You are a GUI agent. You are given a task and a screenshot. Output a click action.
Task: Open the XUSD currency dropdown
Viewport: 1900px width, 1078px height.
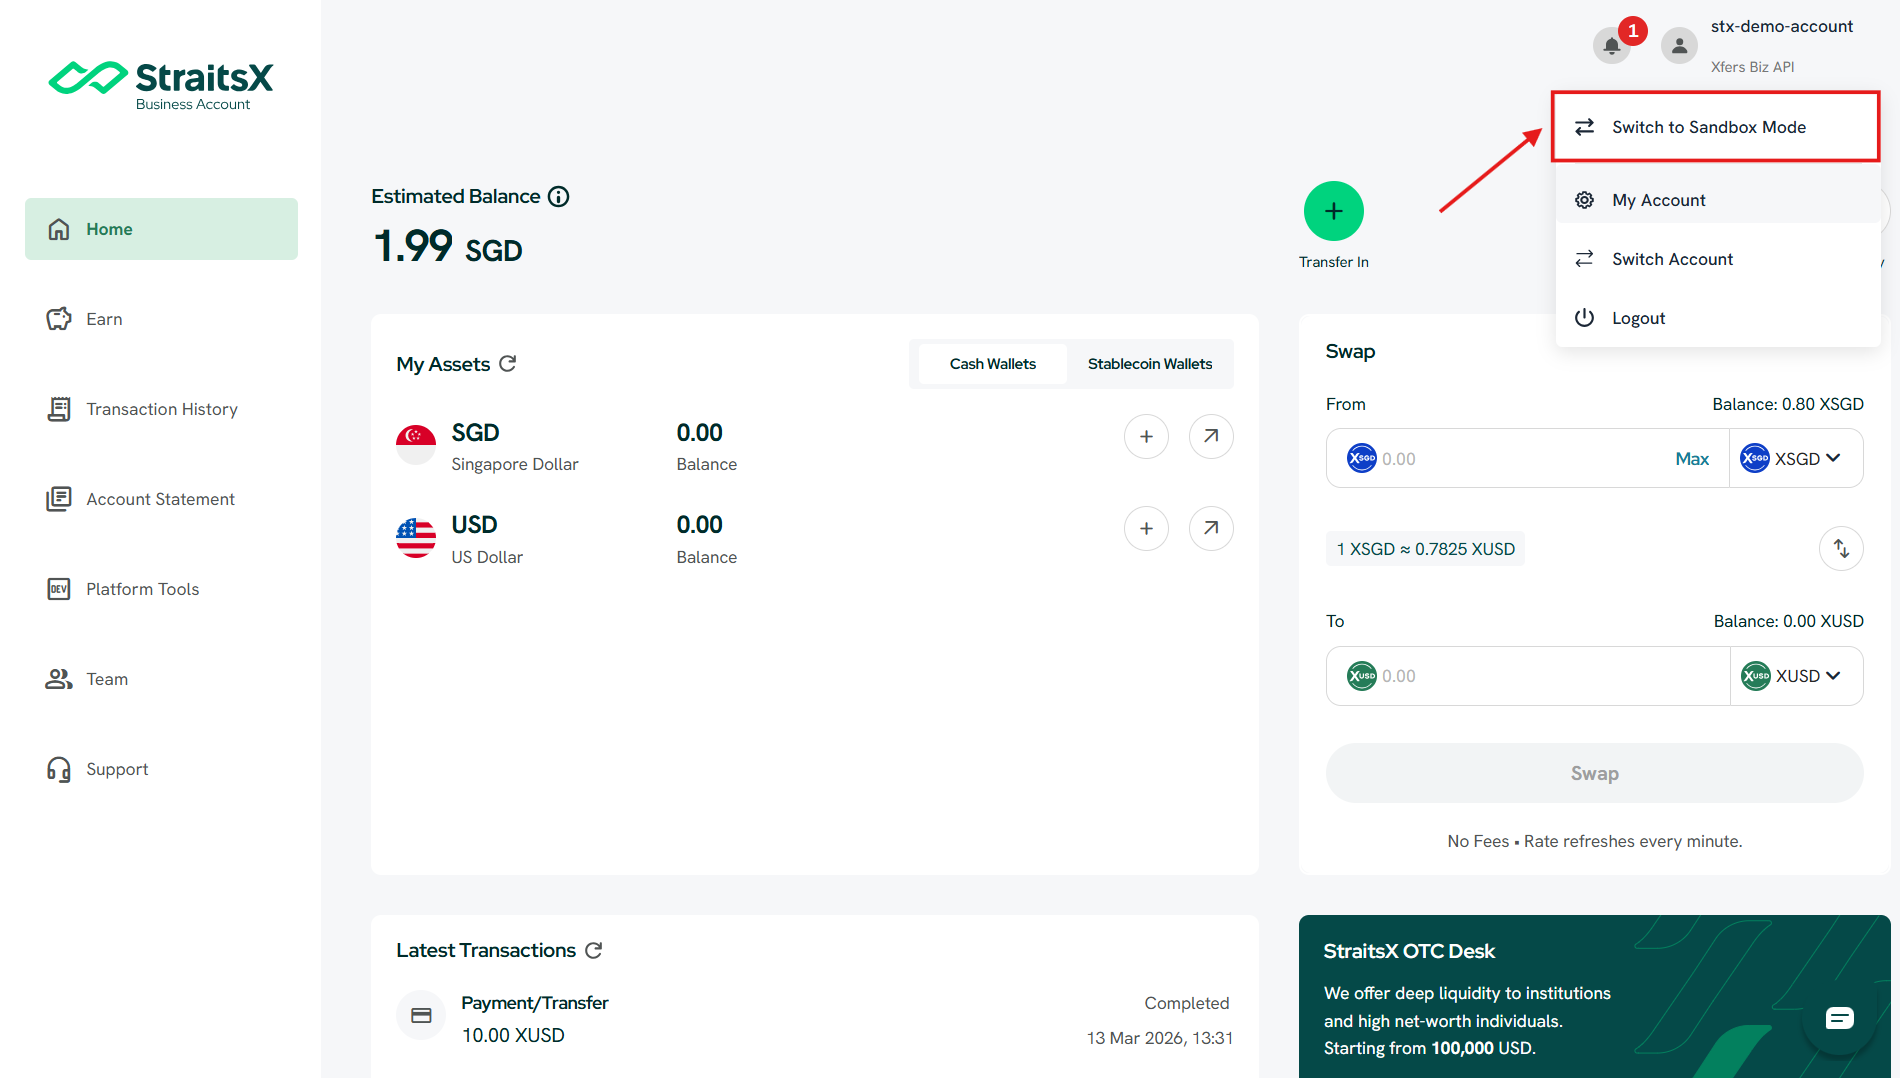1796,676
